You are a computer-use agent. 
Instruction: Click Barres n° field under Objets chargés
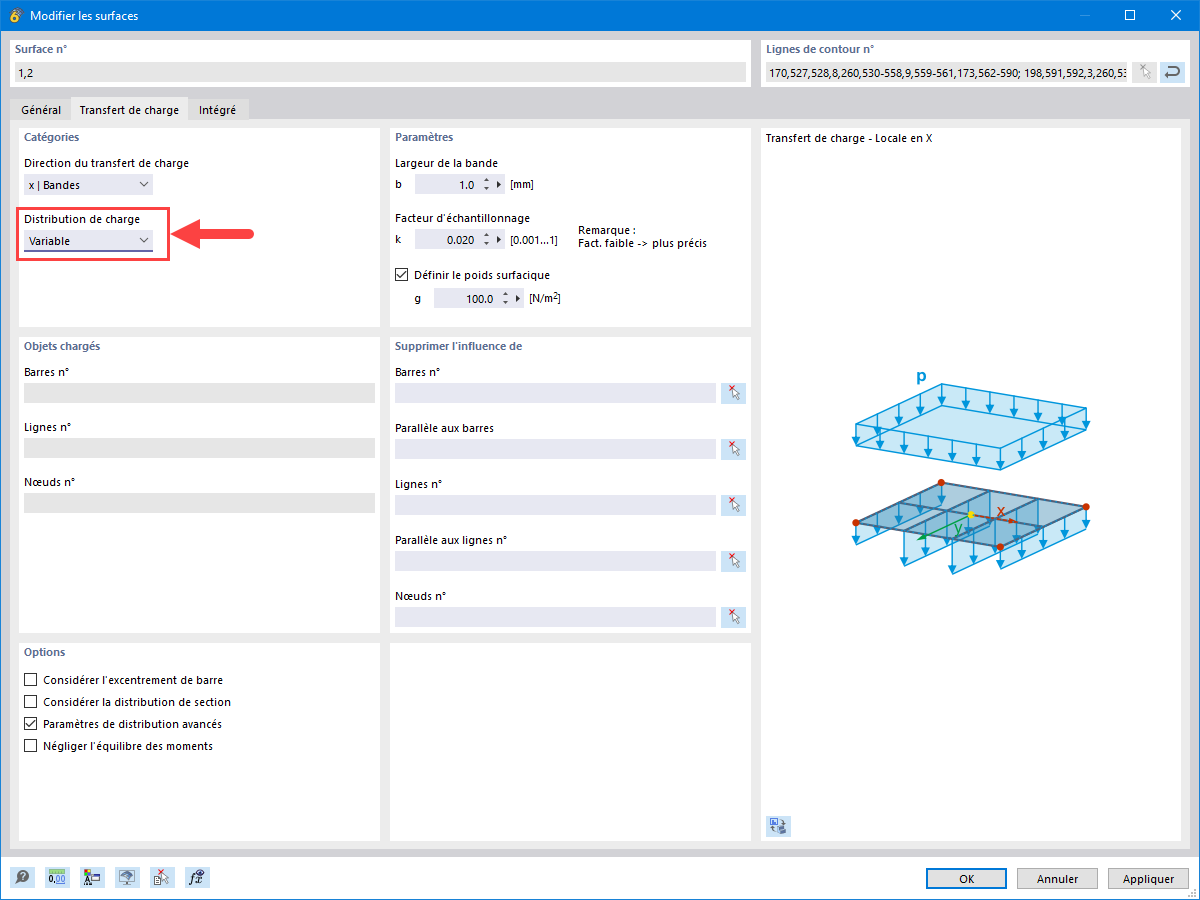[199, 393]
